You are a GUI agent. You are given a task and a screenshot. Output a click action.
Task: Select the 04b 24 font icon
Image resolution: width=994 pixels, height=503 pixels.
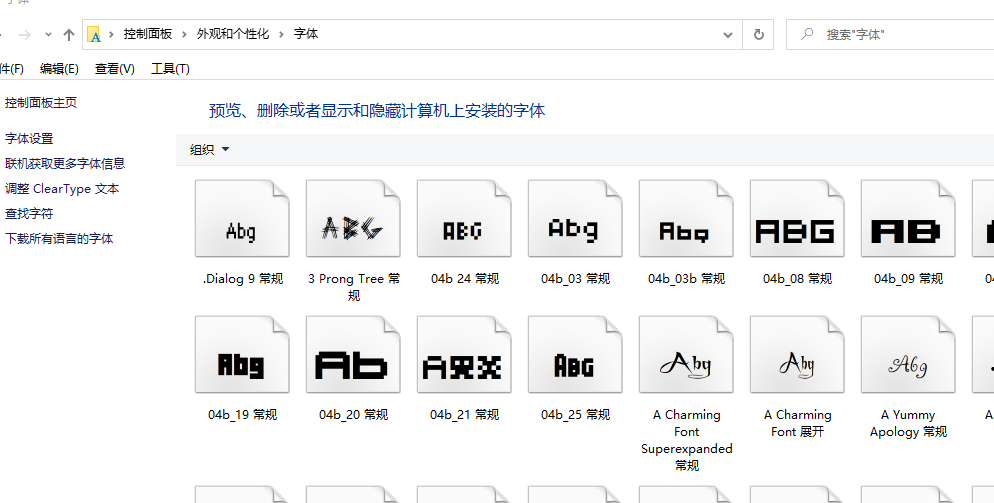464,219
